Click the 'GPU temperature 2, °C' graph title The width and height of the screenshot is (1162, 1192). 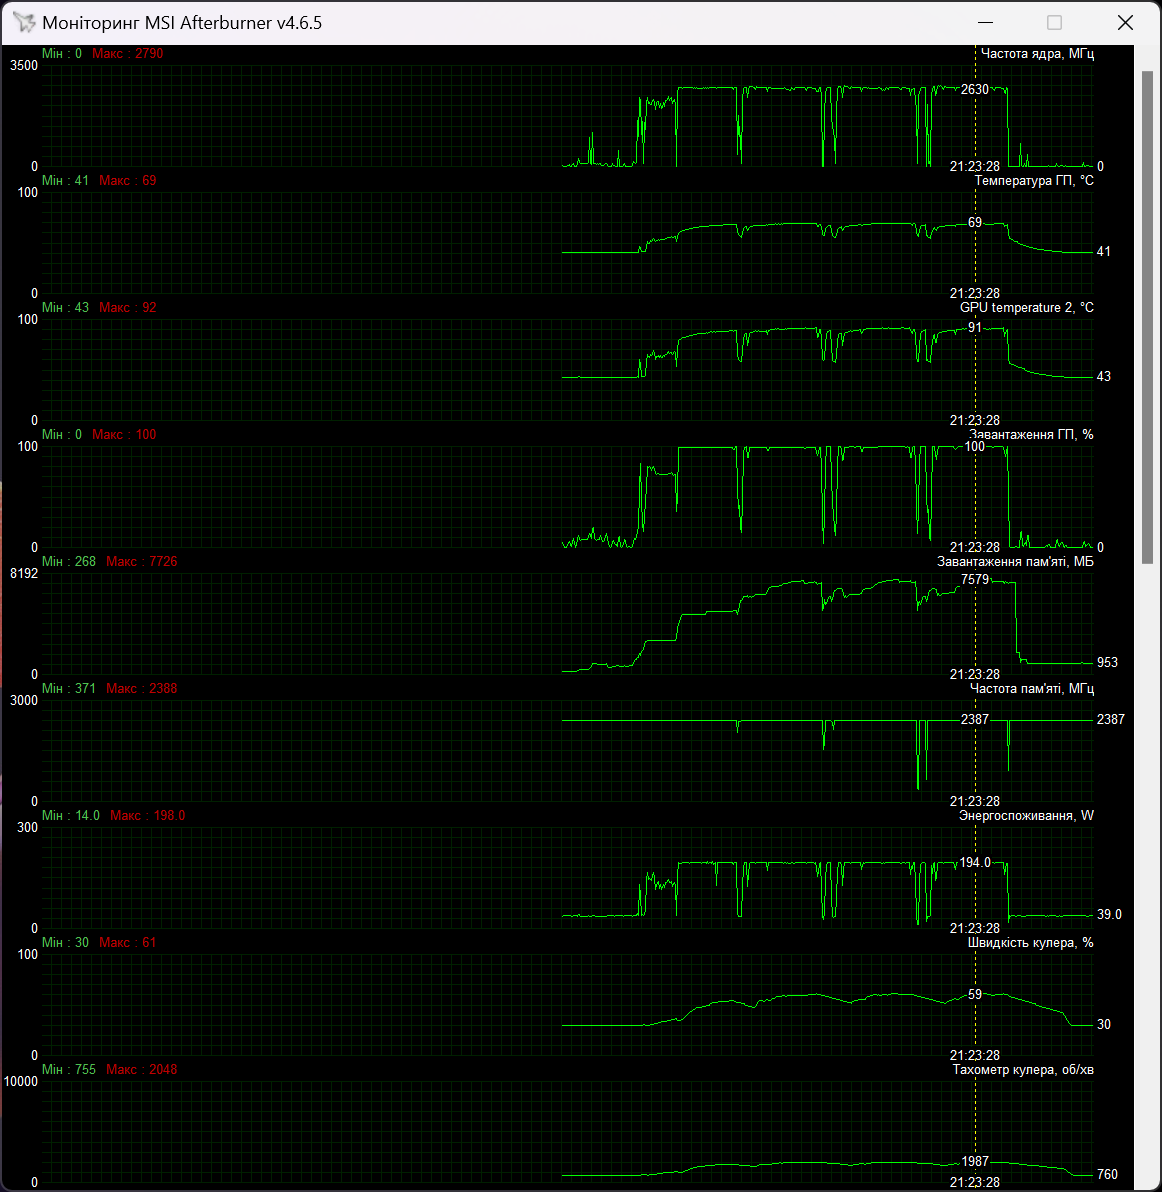click(x=1027, y=307)
